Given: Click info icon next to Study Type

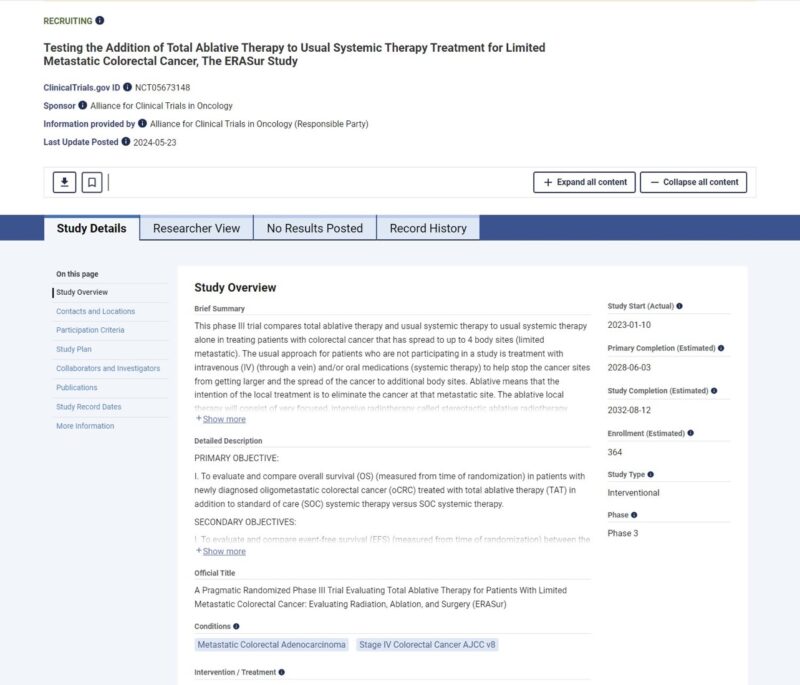Looking at the screenshot, I should (651, 474).
